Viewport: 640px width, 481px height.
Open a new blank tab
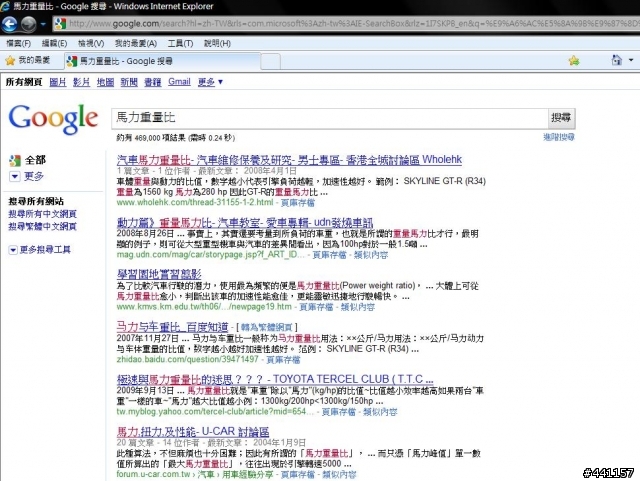(271, 62)
